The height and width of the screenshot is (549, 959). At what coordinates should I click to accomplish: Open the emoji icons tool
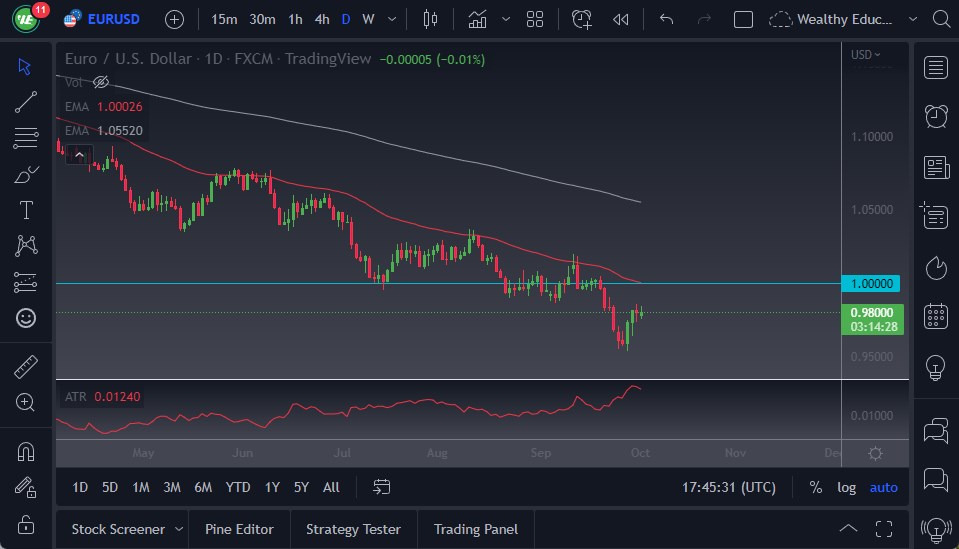click(x=26, y=318)
